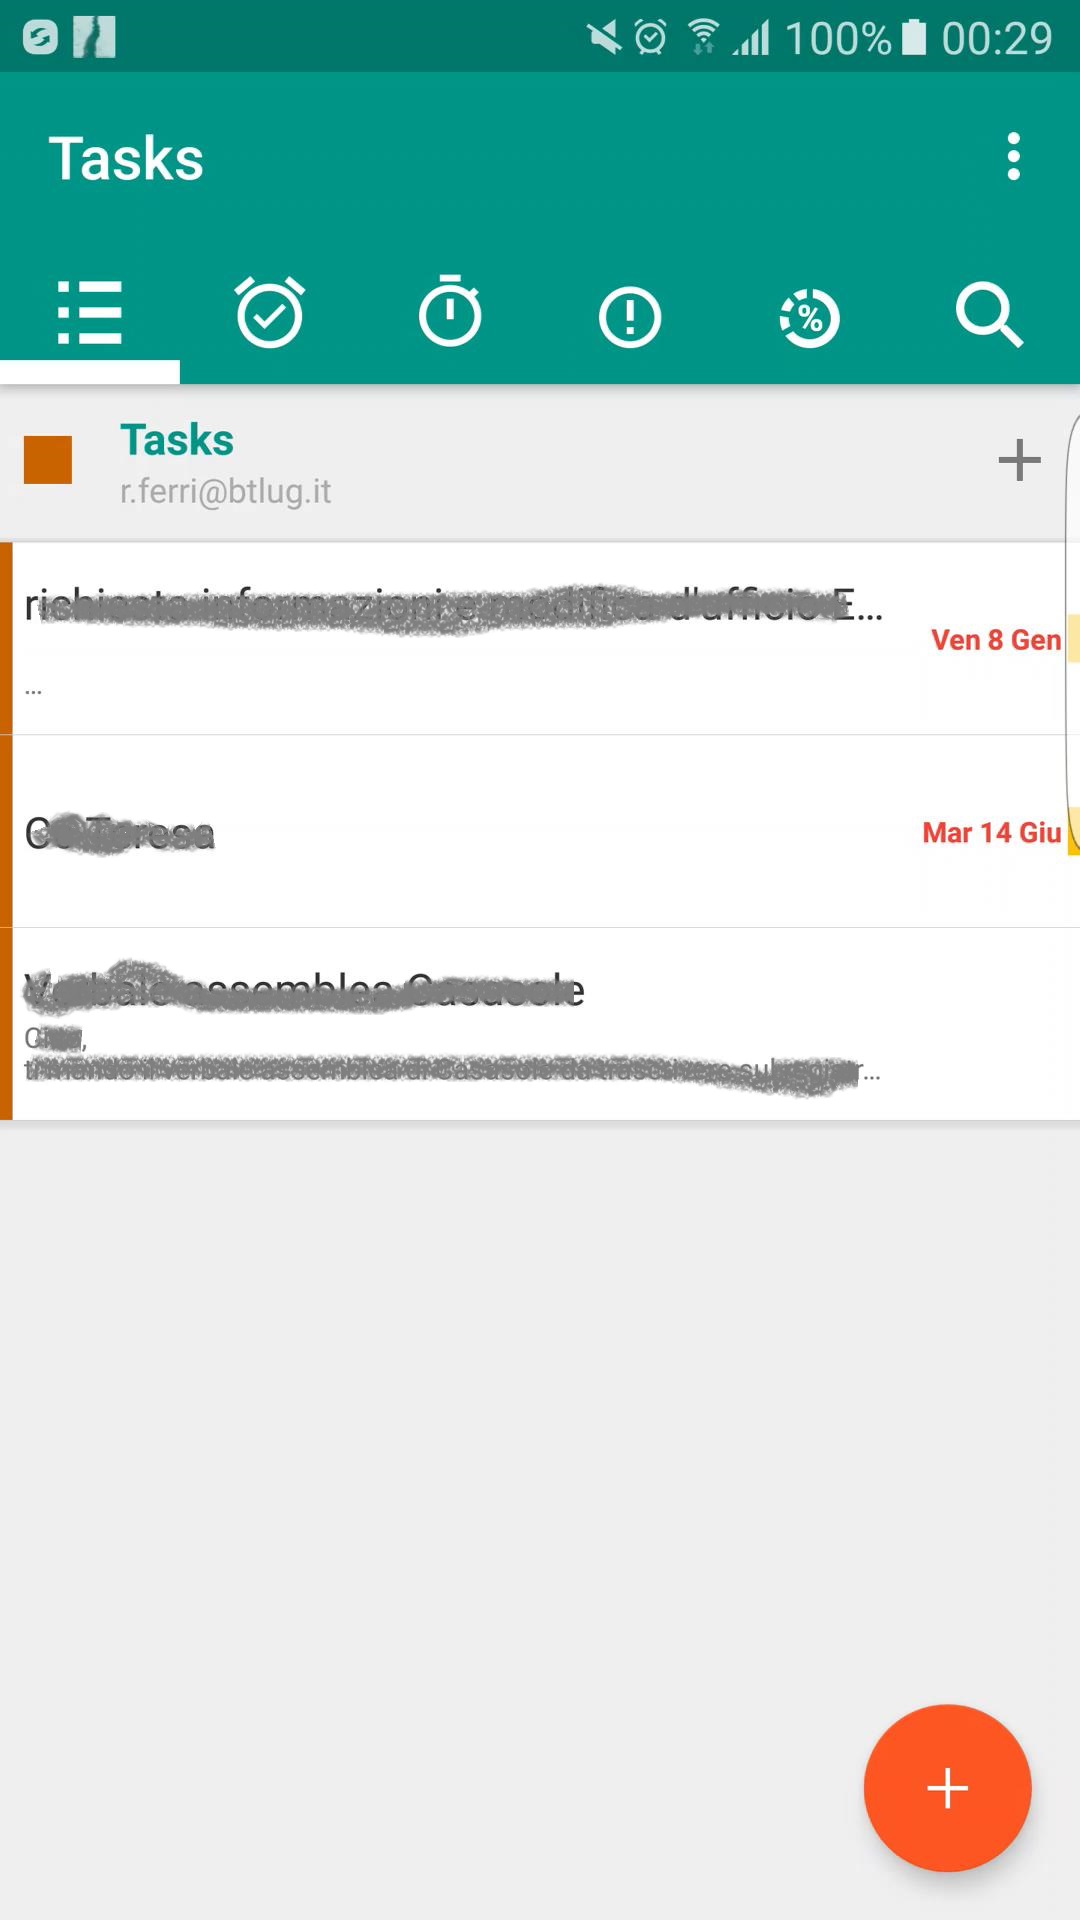Click the orange Tasks list color square
1080x1920 pixels.
point(48,460)
